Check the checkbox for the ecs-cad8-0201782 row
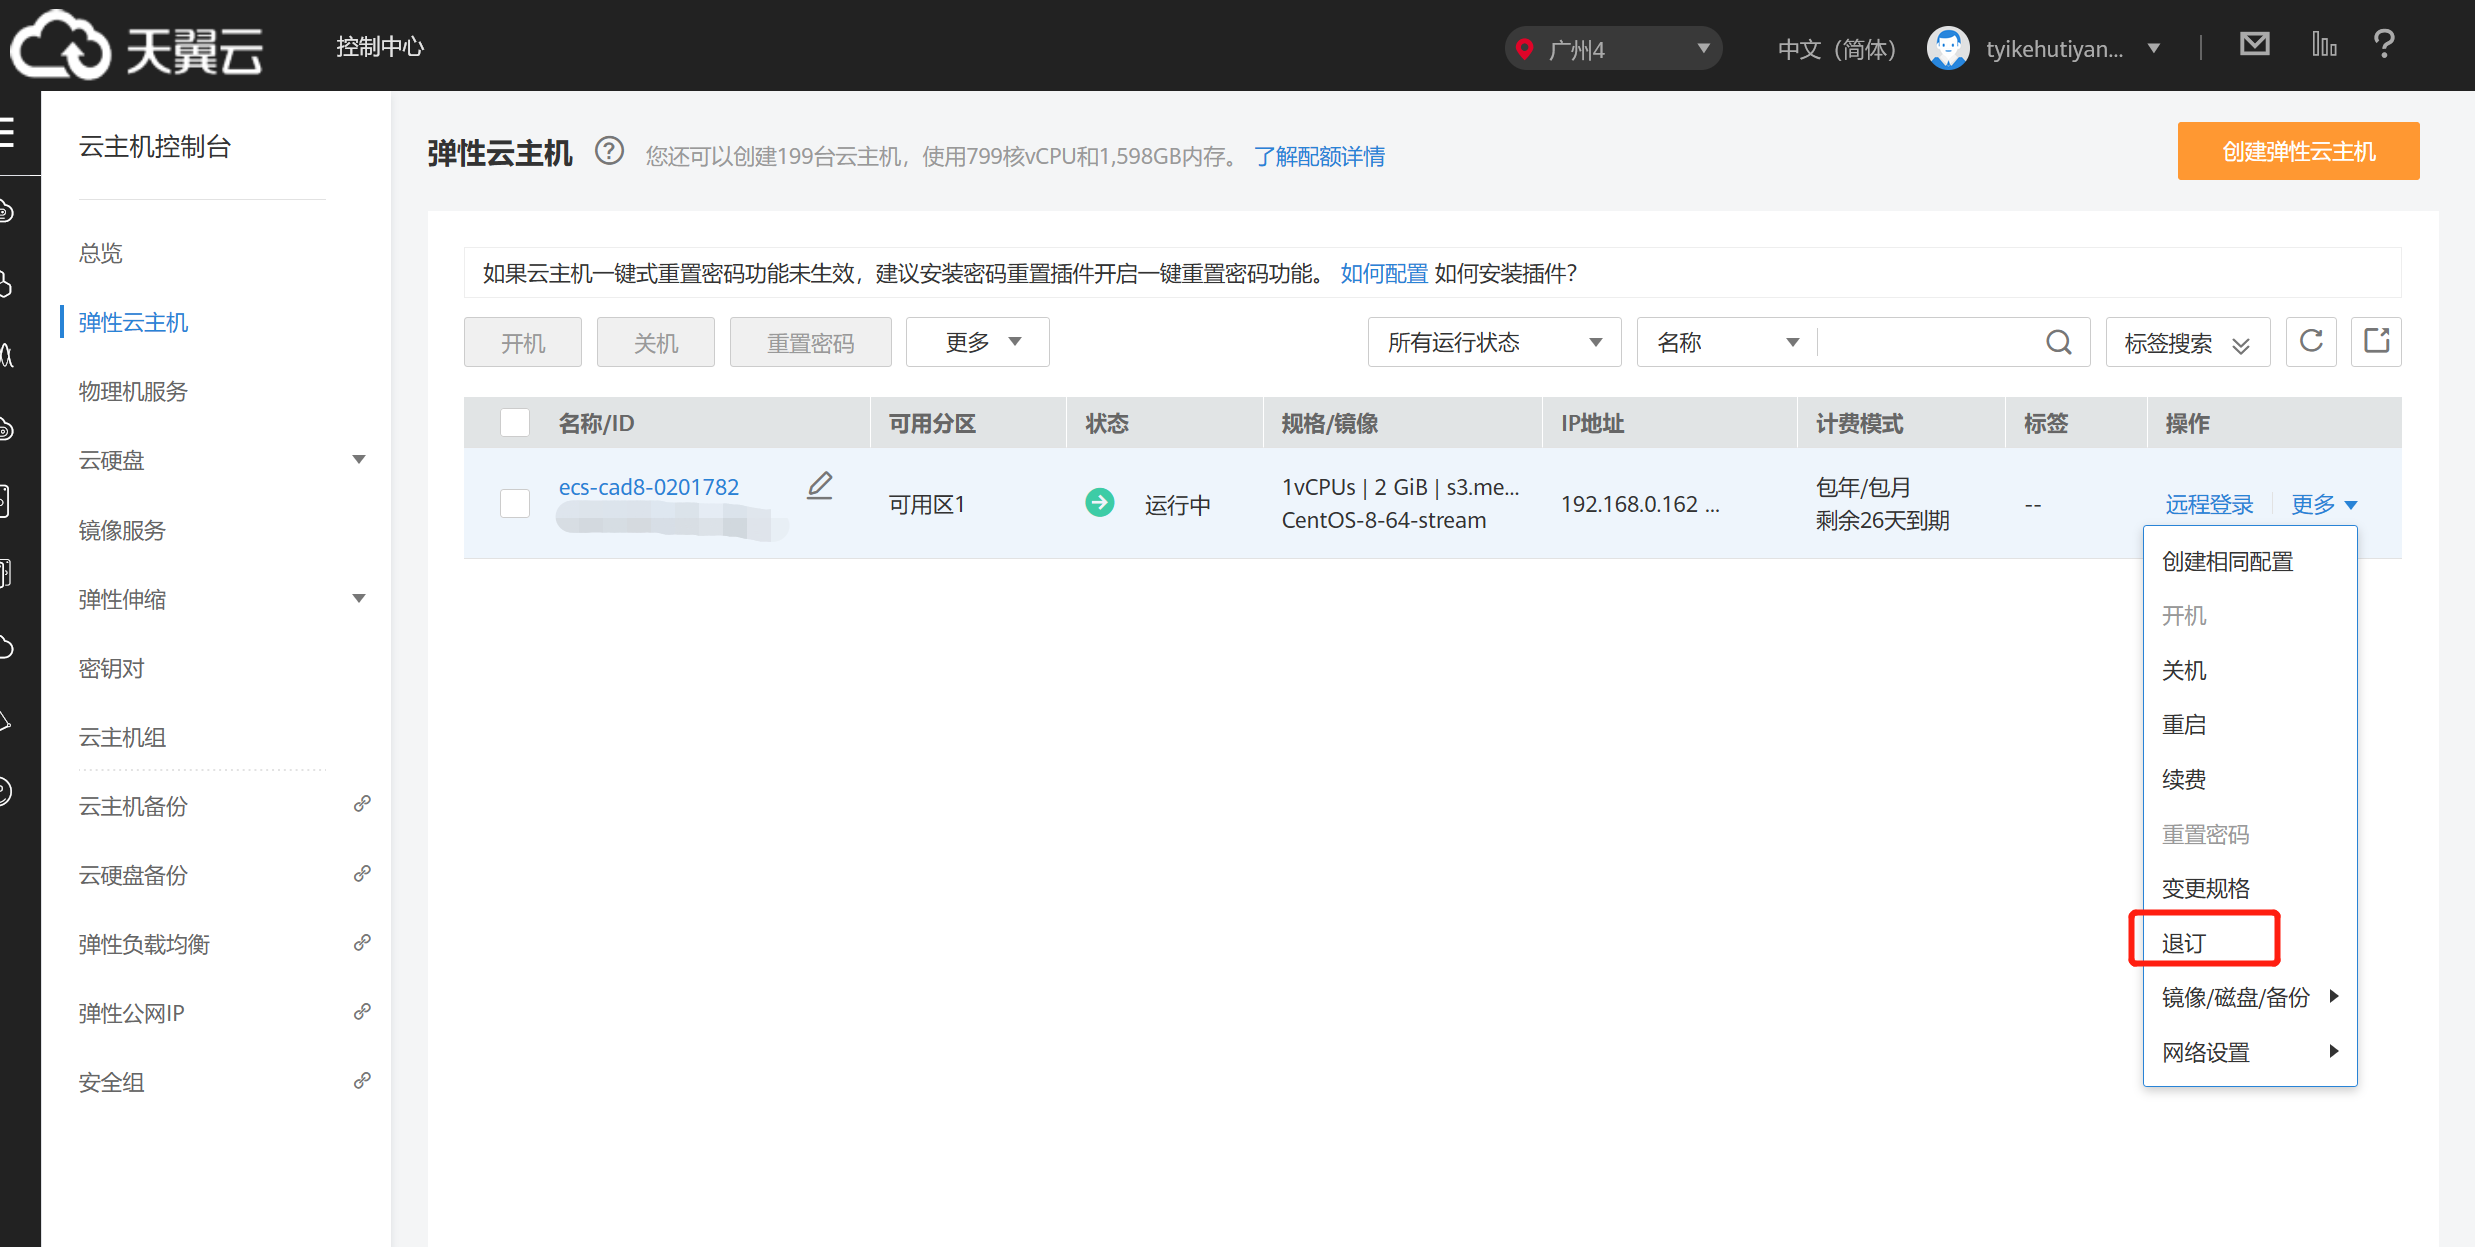The width and height of the screenshot is (2475, 1247). [515, 503]
